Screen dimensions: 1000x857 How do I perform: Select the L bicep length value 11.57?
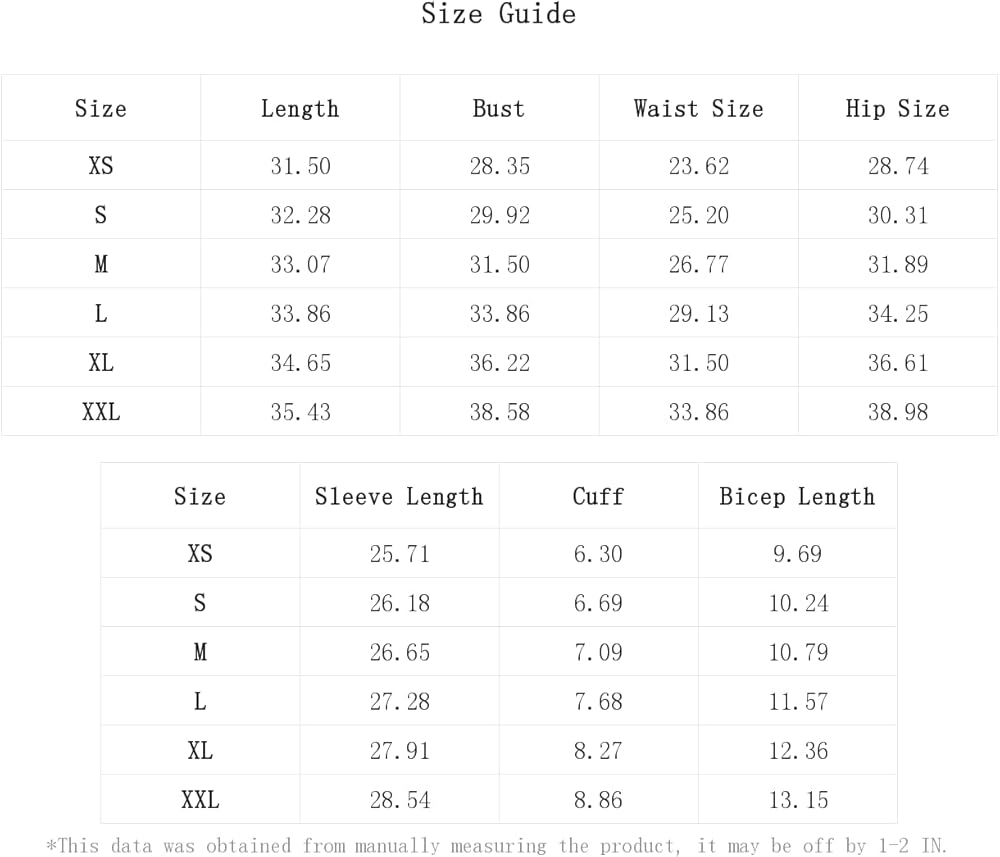(x=798, y=702)
